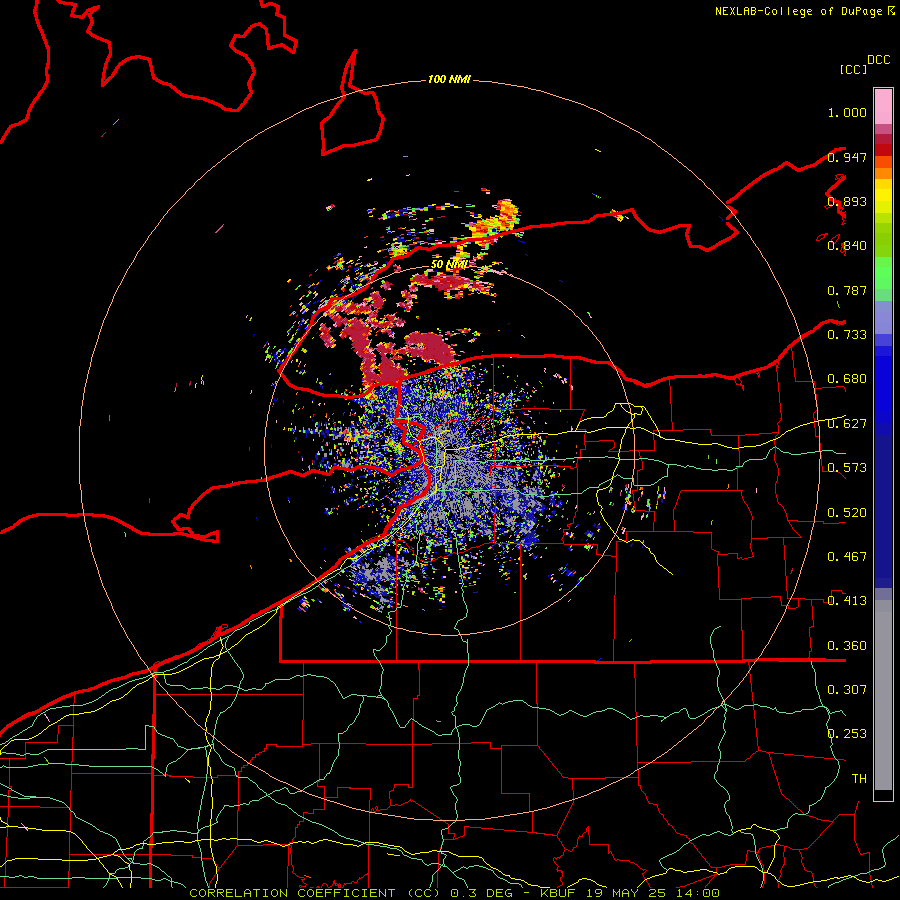Click the KBUF station identifier in caption
This screenshot has width=900, height=900.
tap(560, 893)
